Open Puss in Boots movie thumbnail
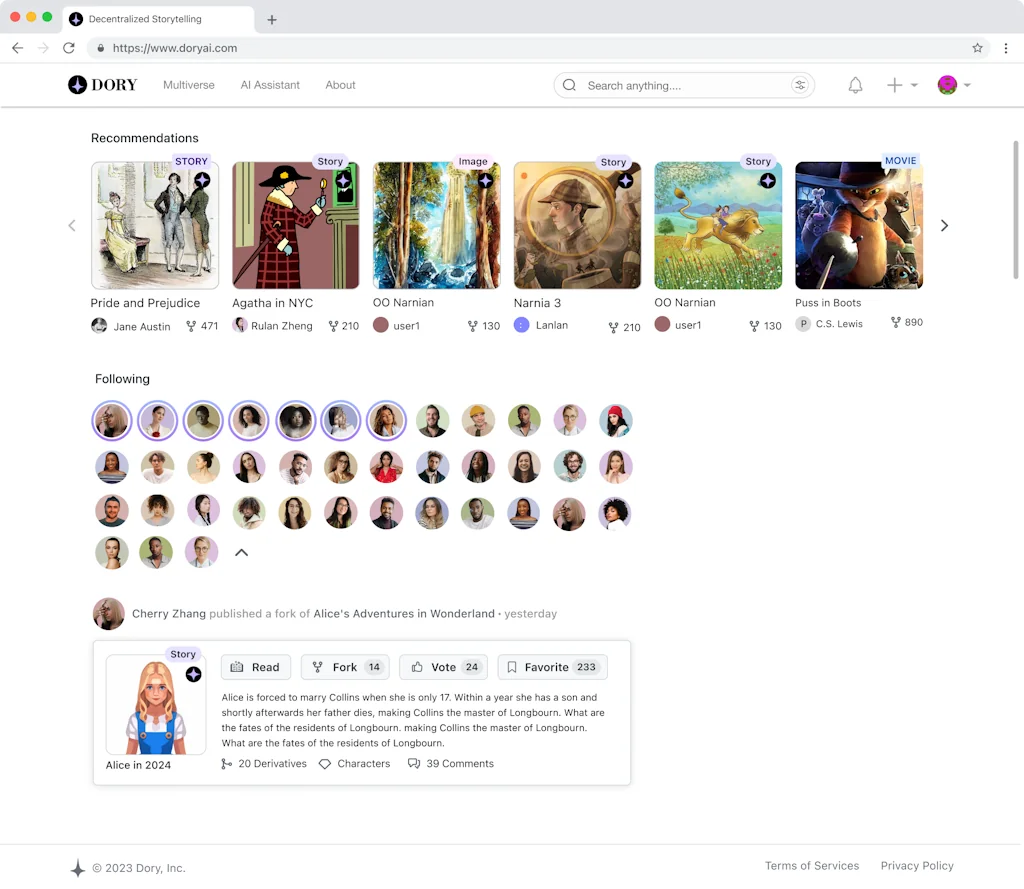1024x889 pixels. pos(859,225)
